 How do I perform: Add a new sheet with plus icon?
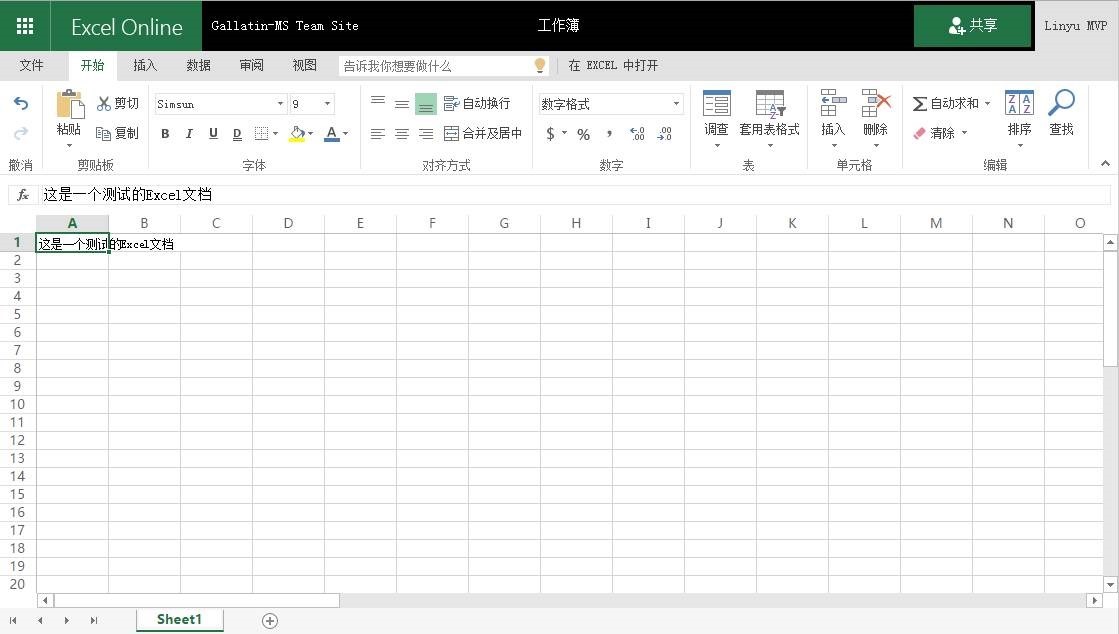point(270,620)
